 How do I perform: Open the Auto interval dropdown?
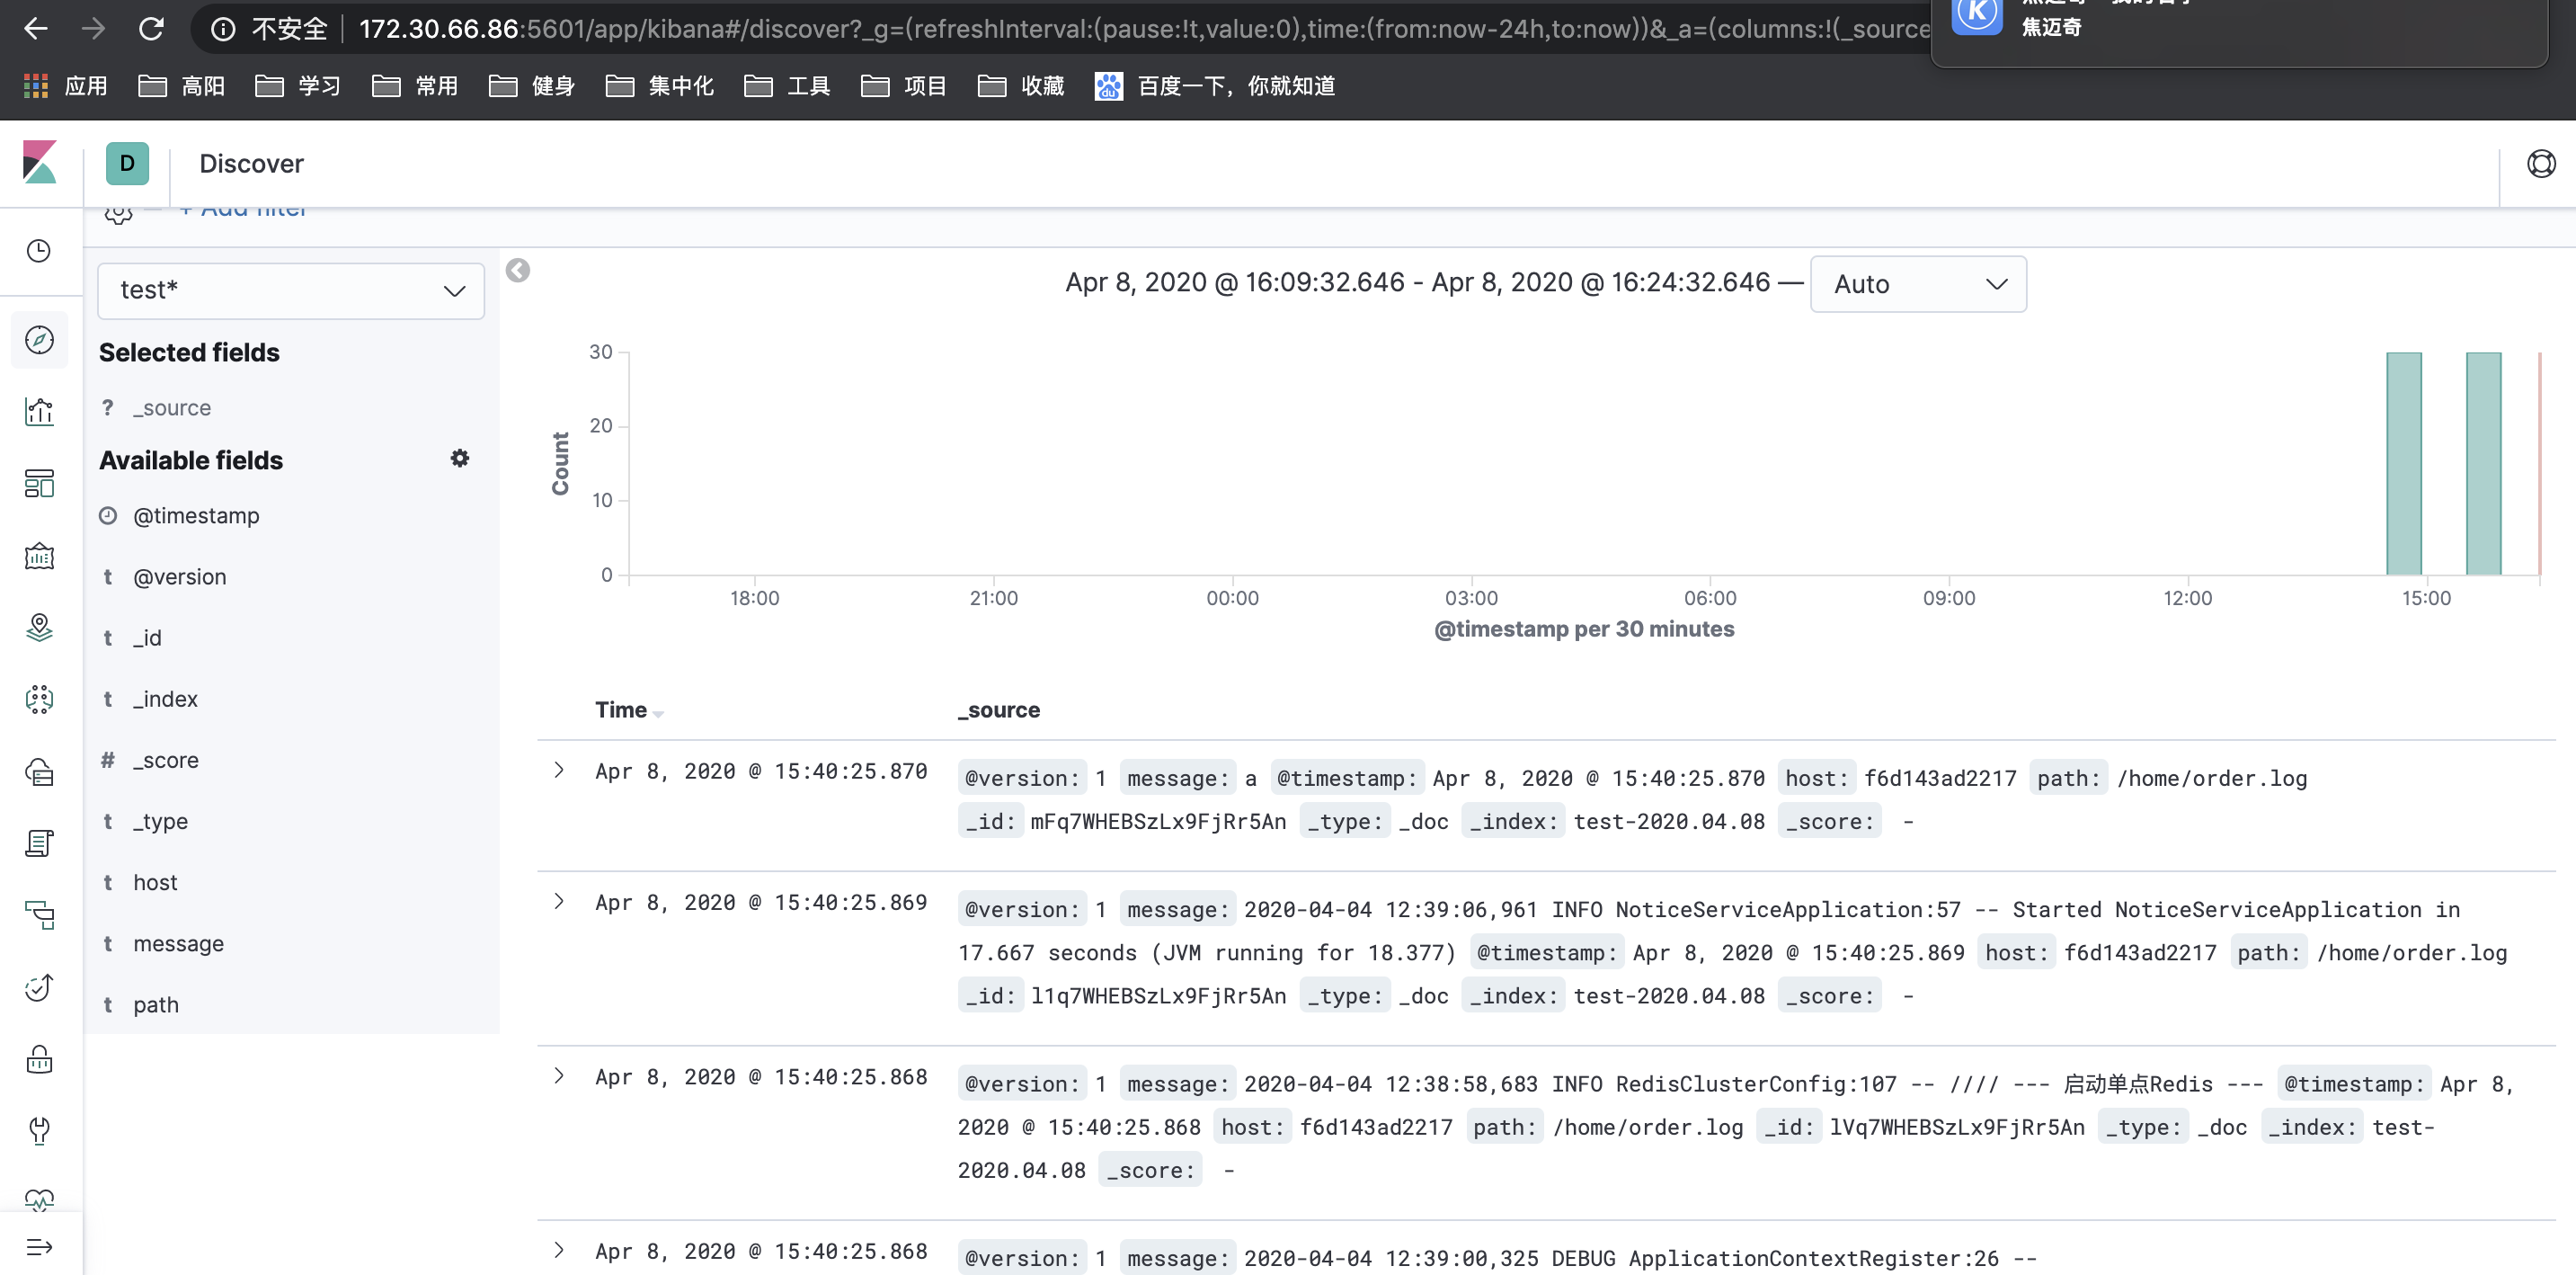1918,284
